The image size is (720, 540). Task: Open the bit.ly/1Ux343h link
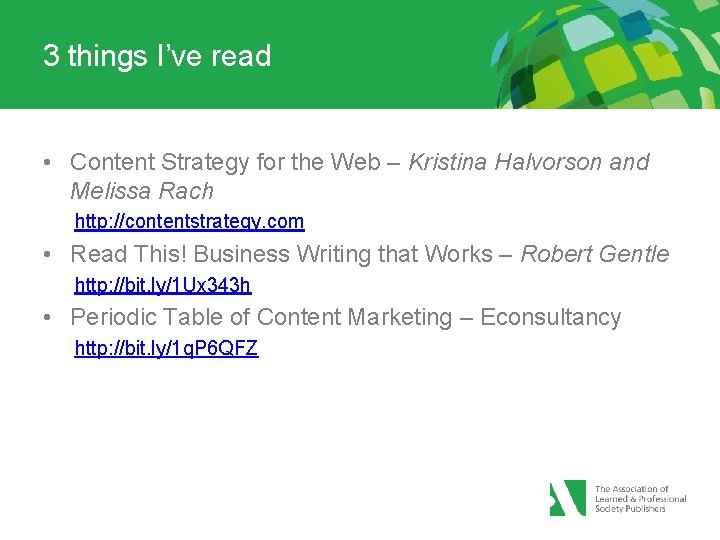[x=163, y=285]
